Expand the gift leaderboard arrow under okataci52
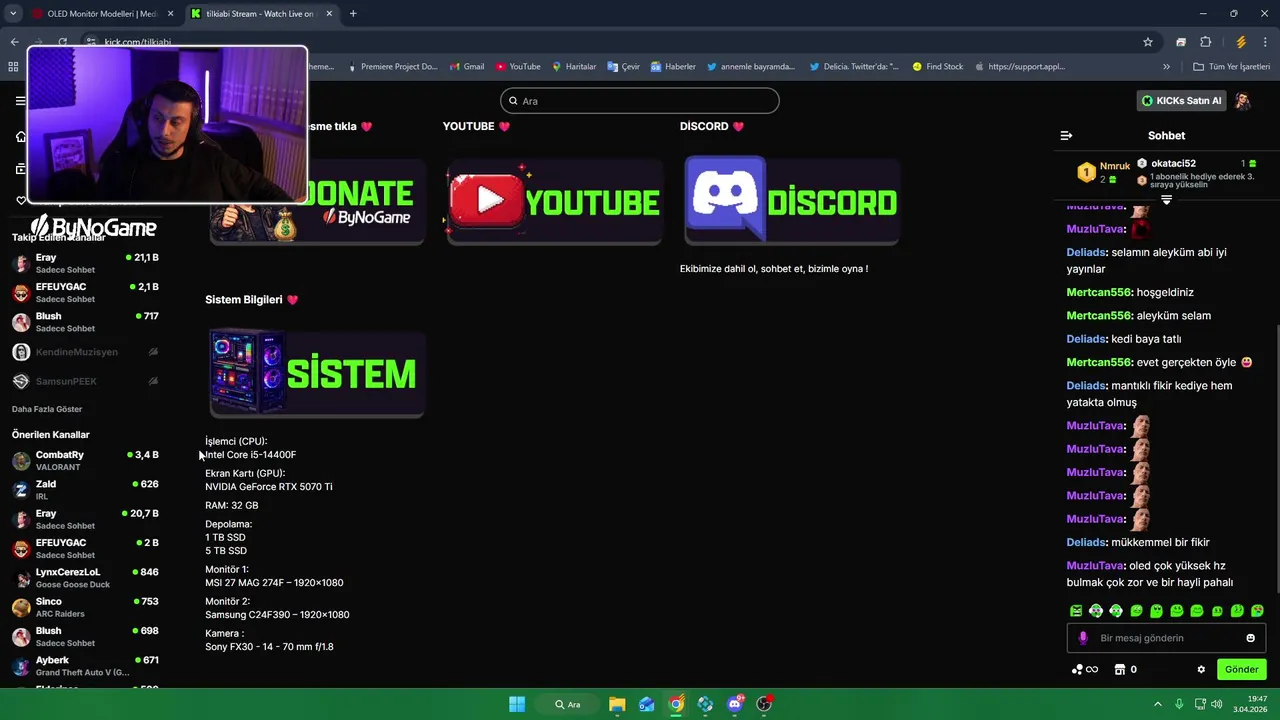This screenshot has height=720, width=1280. pyautogui.click(x=1166, y=200)
